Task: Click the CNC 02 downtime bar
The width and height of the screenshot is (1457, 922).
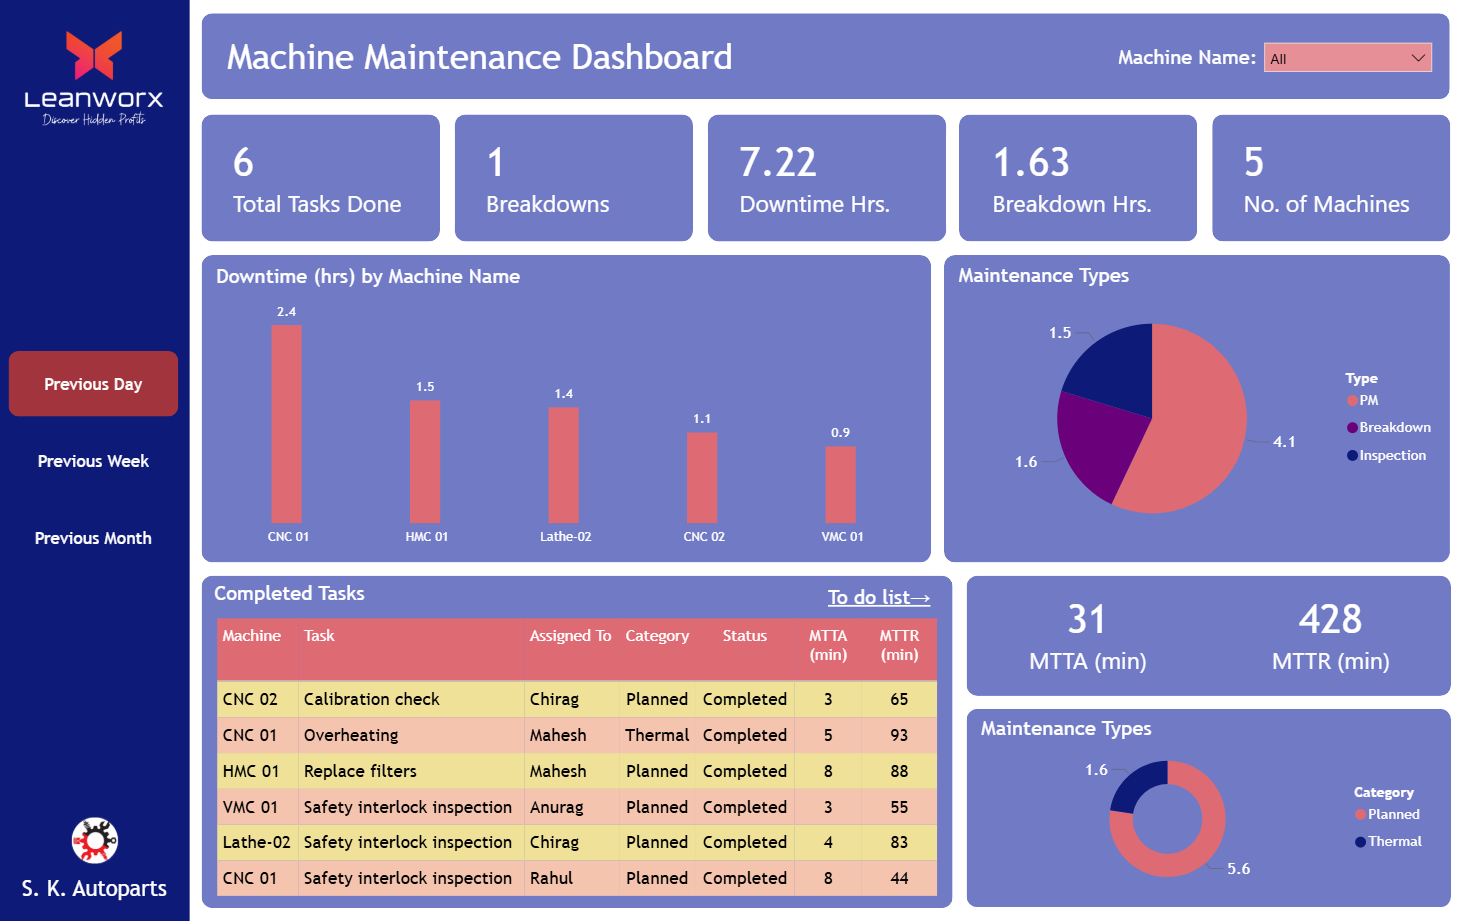Action: (702, 478)
